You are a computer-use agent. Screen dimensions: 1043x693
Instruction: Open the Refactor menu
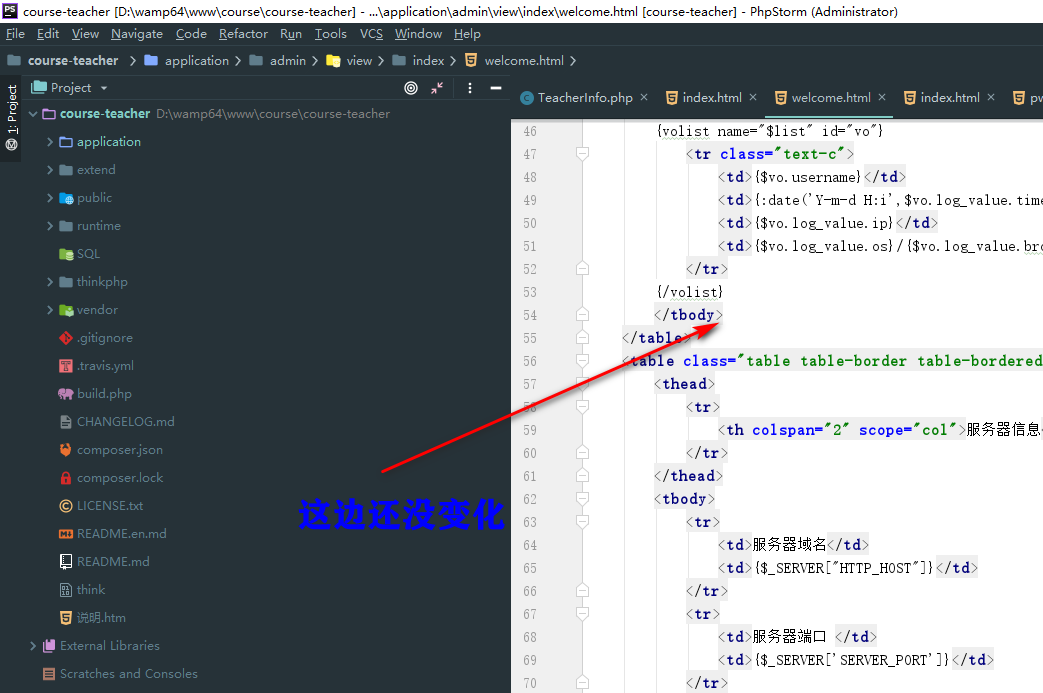243,34
